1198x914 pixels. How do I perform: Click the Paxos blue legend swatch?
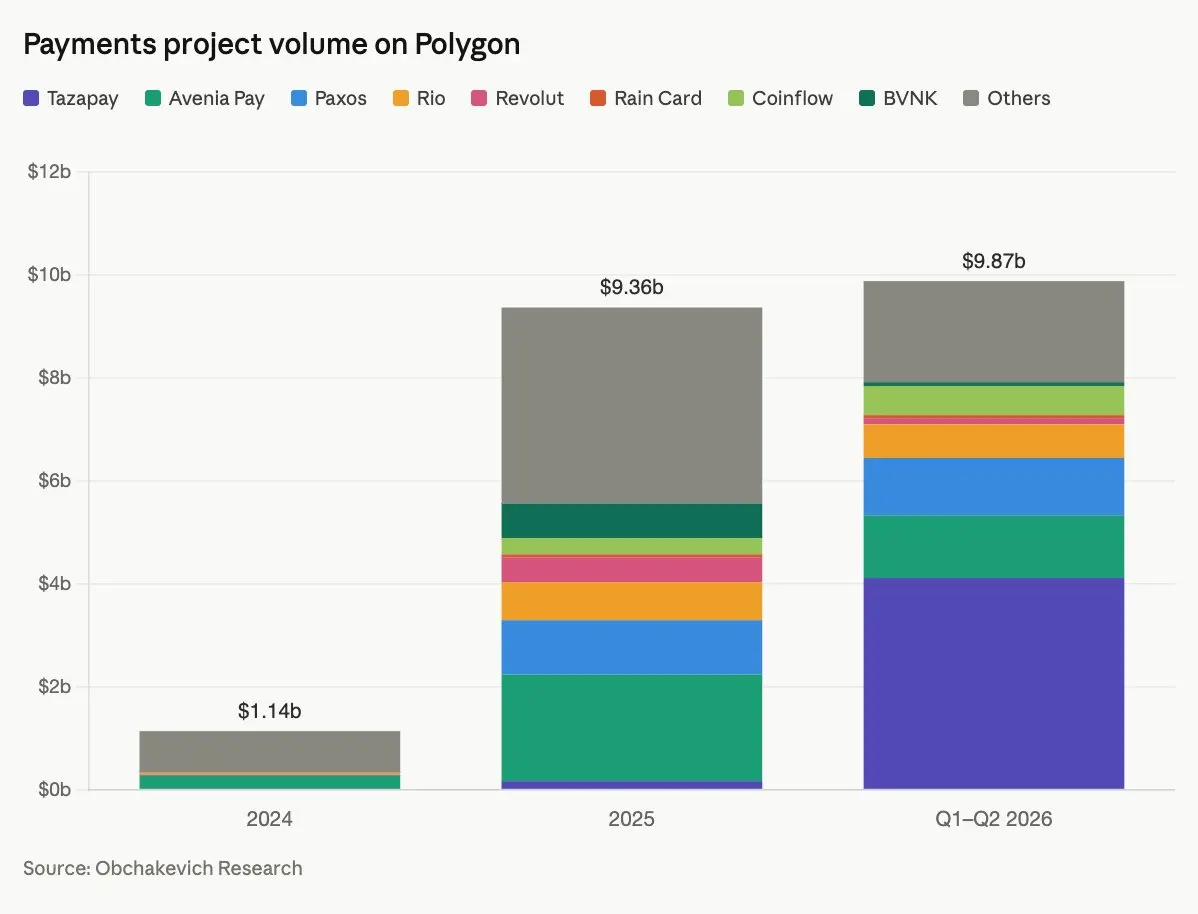[299, 98]
